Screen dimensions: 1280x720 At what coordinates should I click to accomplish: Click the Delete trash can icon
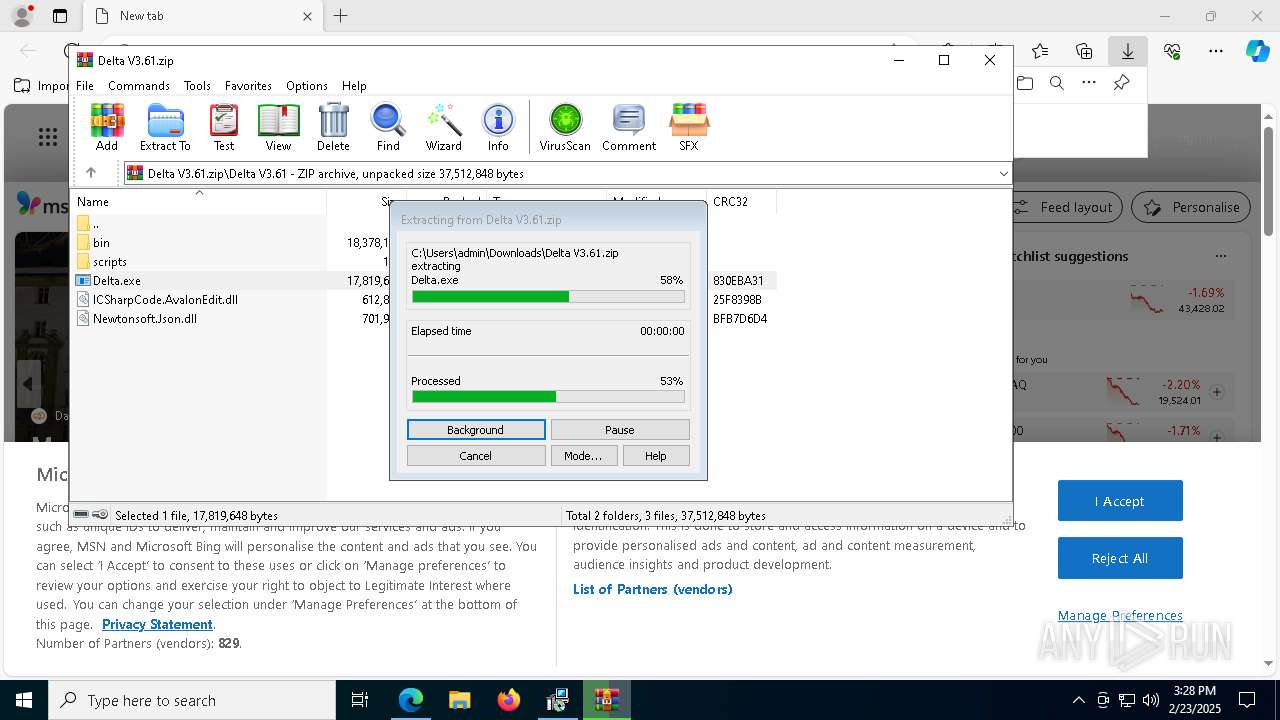333,127
